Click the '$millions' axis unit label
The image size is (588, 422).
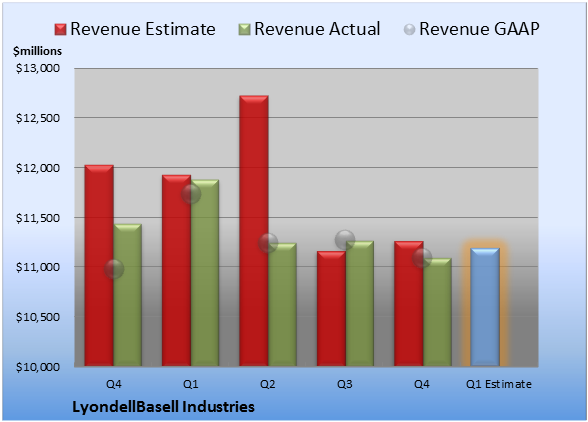point(37,51)
